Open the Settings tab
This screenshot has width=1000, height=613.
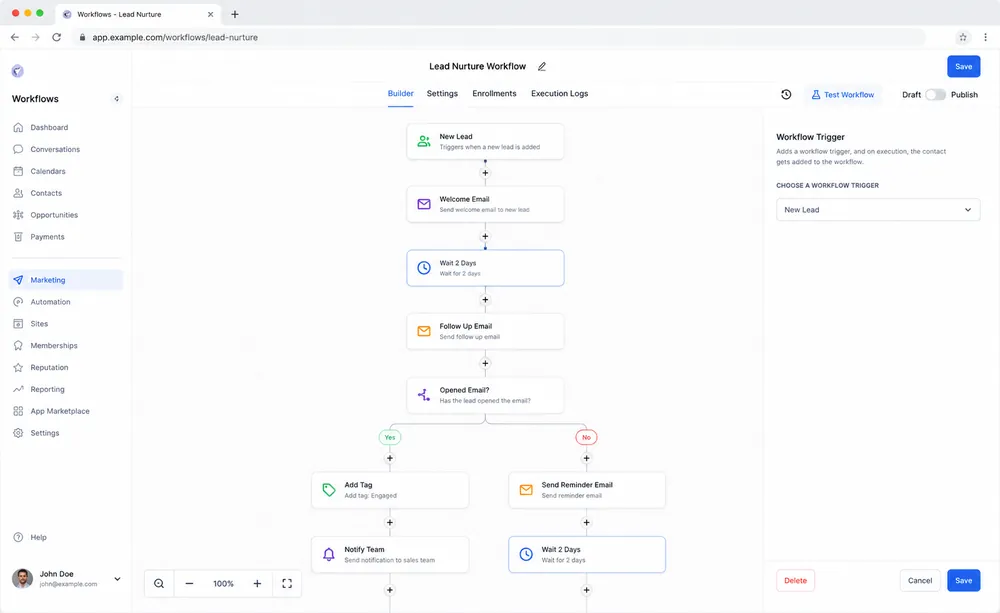(x=442, y=93)
